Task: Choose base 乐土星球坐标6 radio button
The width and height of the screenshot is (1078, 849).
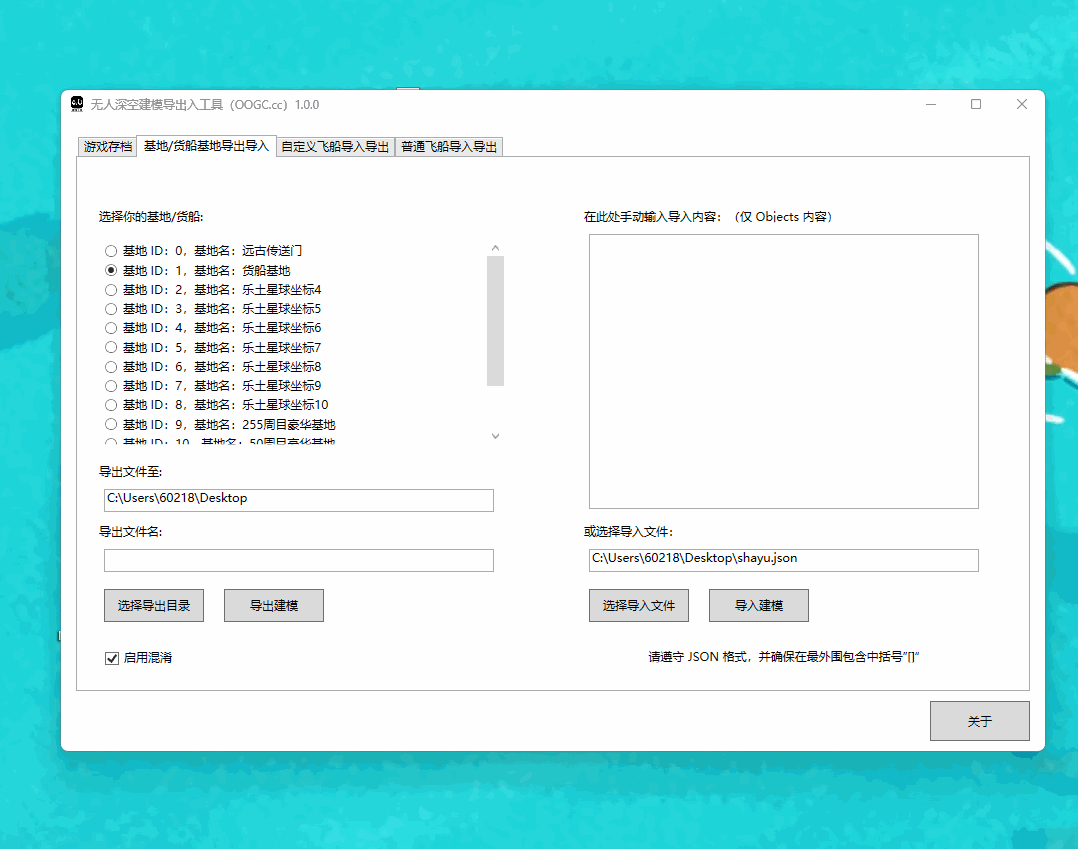Action: 111,328
